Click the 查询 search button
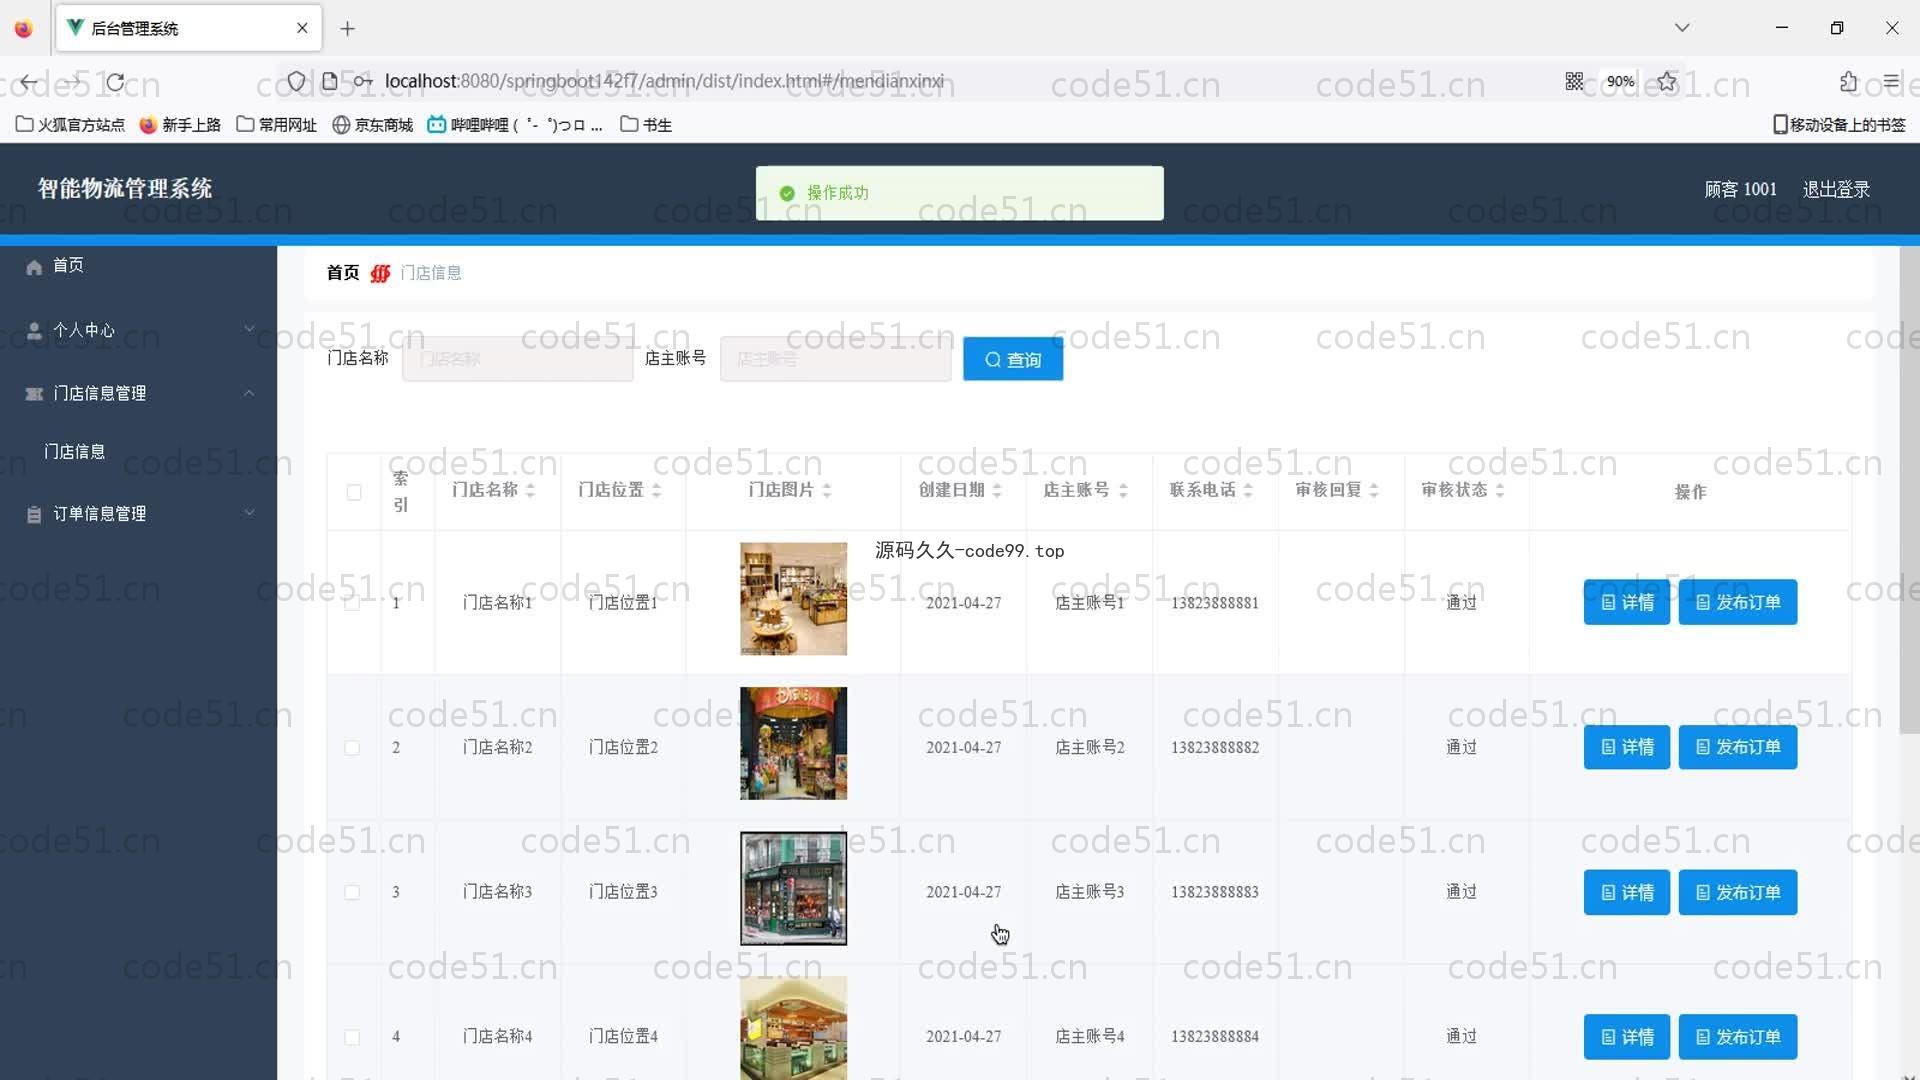 tap(1012, 359)
